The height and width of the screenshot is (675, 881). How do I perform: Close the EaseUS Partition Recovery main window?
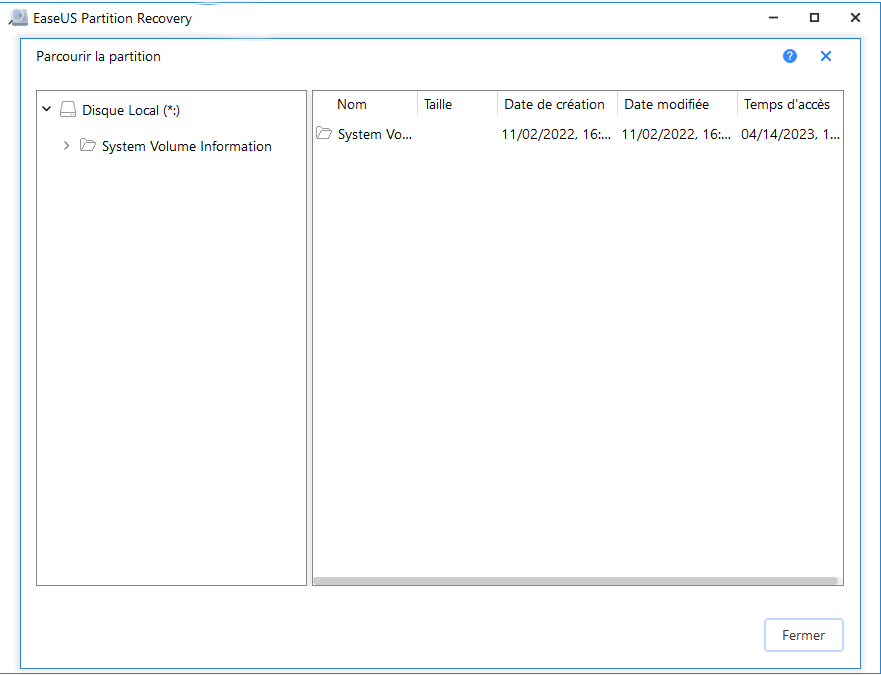855,18
